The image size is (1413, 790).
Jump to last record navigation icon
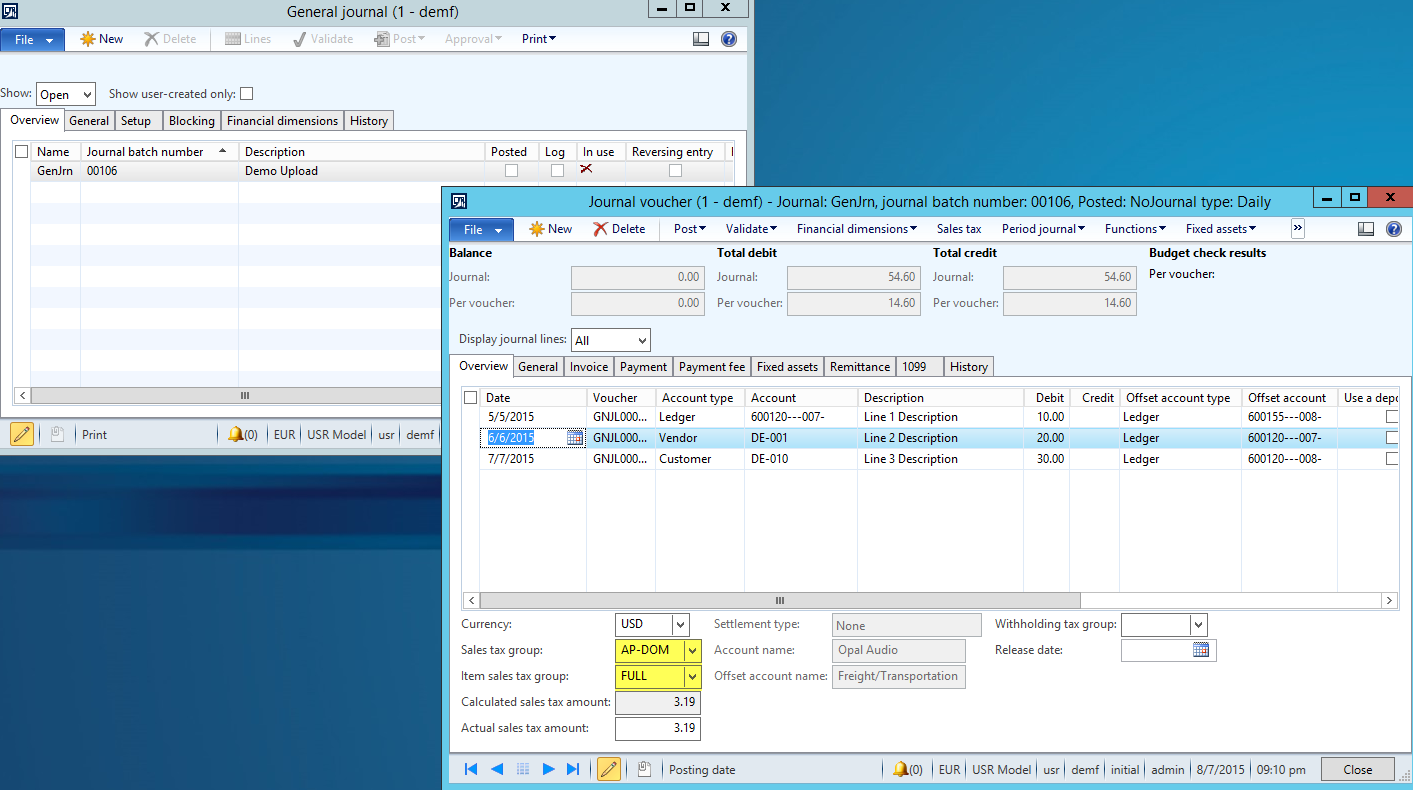point(573,769)
